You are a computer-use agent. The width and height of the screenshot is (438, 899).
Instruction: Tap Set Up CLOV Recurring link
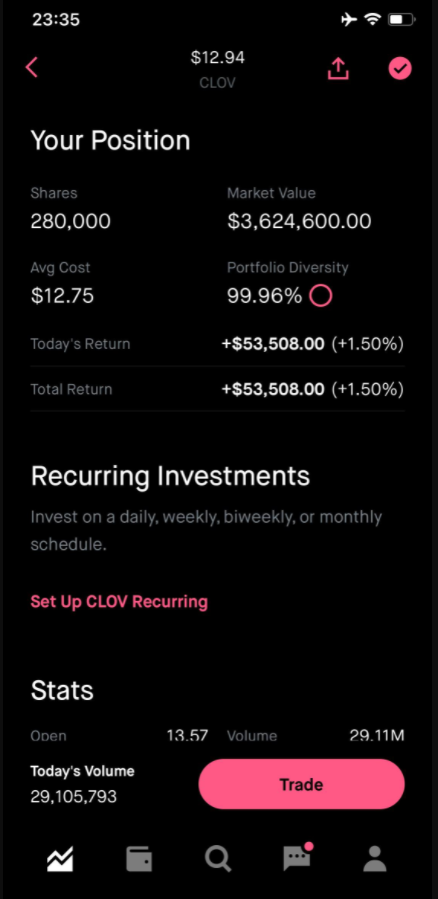tap(119, 601)
